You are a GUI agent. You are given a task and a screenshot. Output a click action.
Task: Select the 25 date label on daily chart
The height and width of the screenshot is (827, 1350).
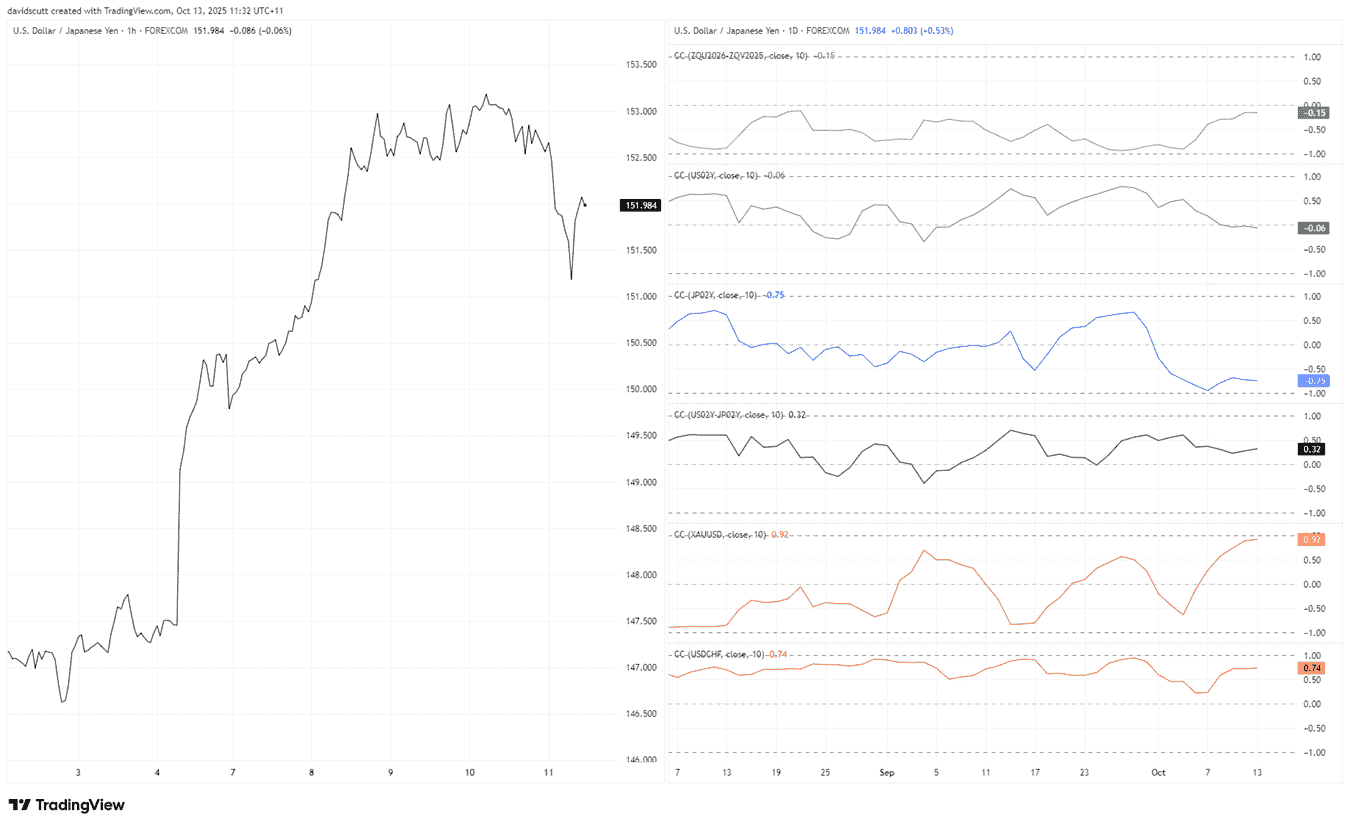[825, 773]
